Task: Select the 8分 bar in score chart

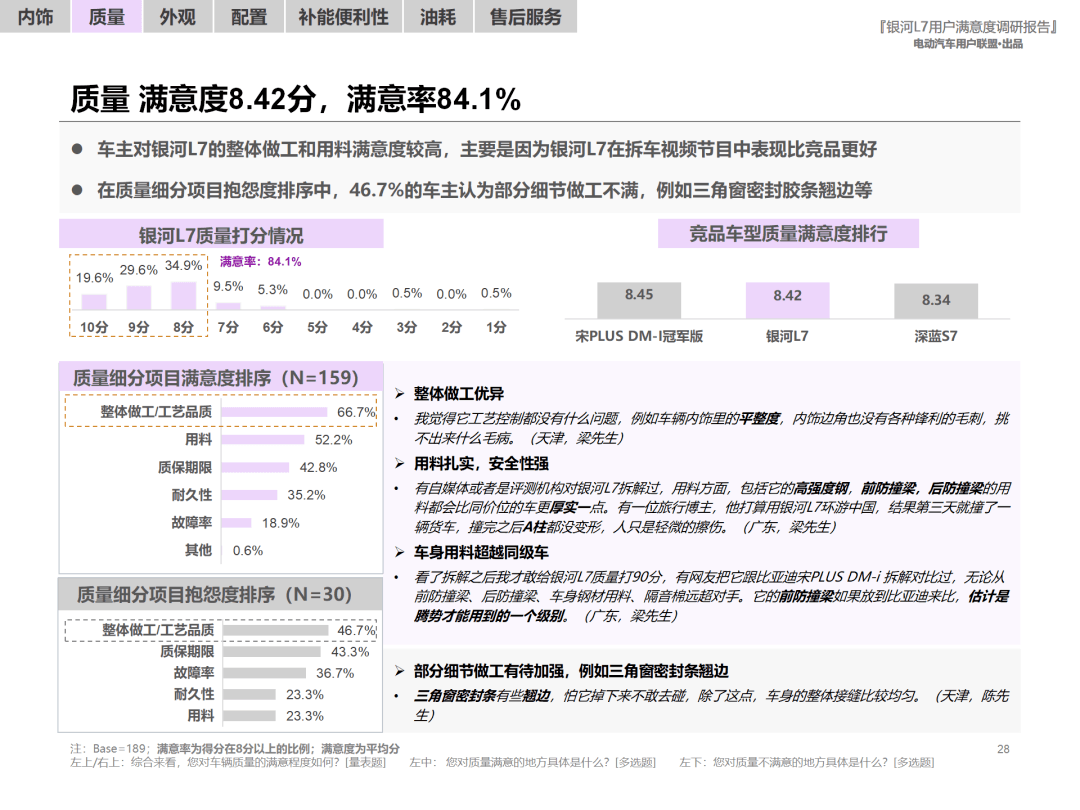Action: (x=183, y=296)
